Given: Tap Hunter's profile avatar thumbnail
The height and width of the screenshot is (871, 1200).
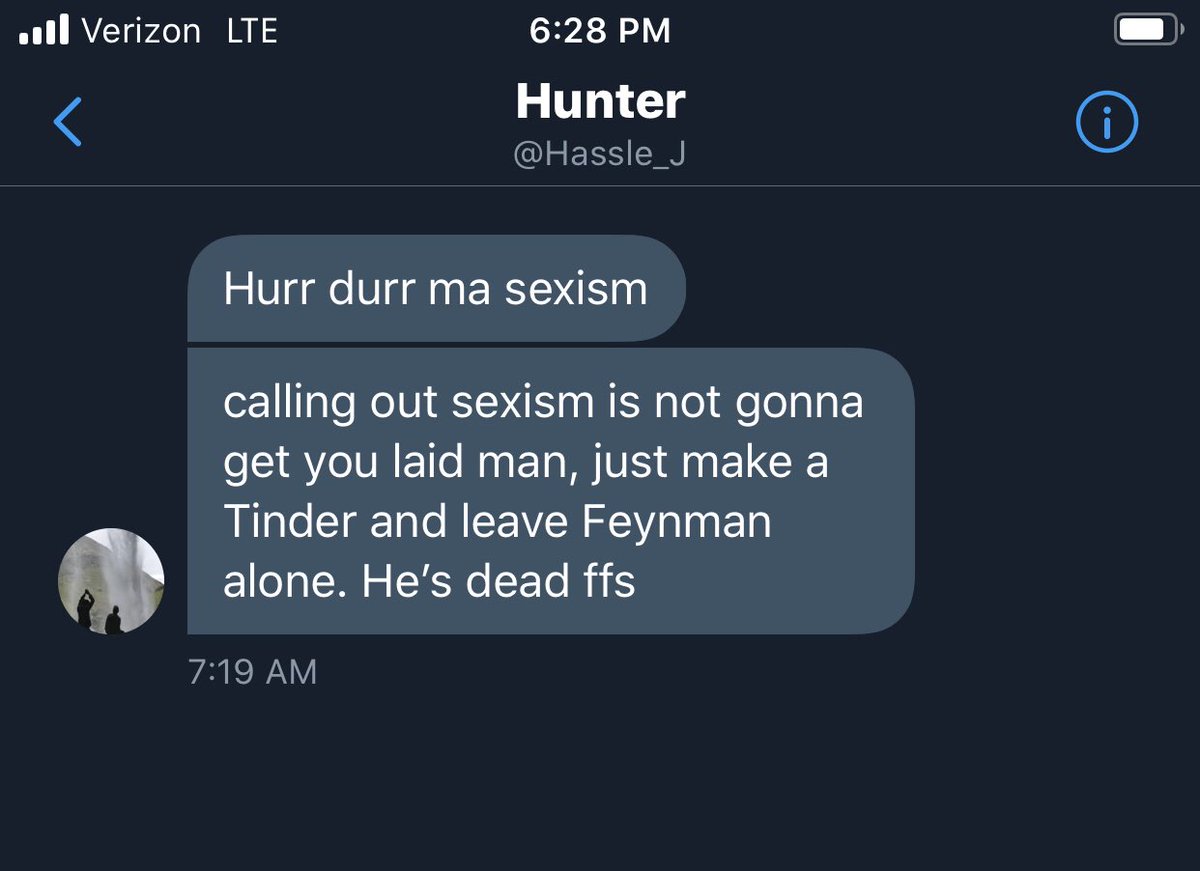Looking at the screenshot, I should (111, 581).
